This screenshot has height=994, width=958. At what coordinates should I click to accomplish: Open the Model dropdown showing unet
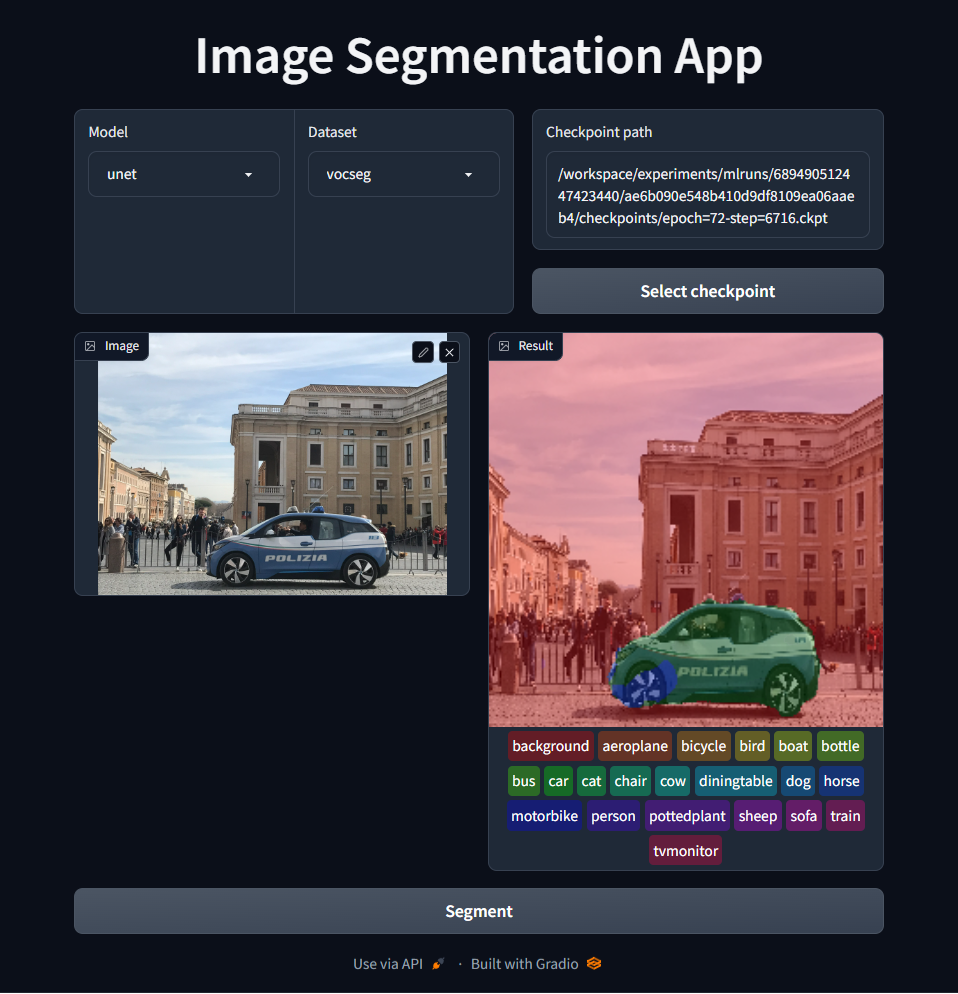[184, 174]
